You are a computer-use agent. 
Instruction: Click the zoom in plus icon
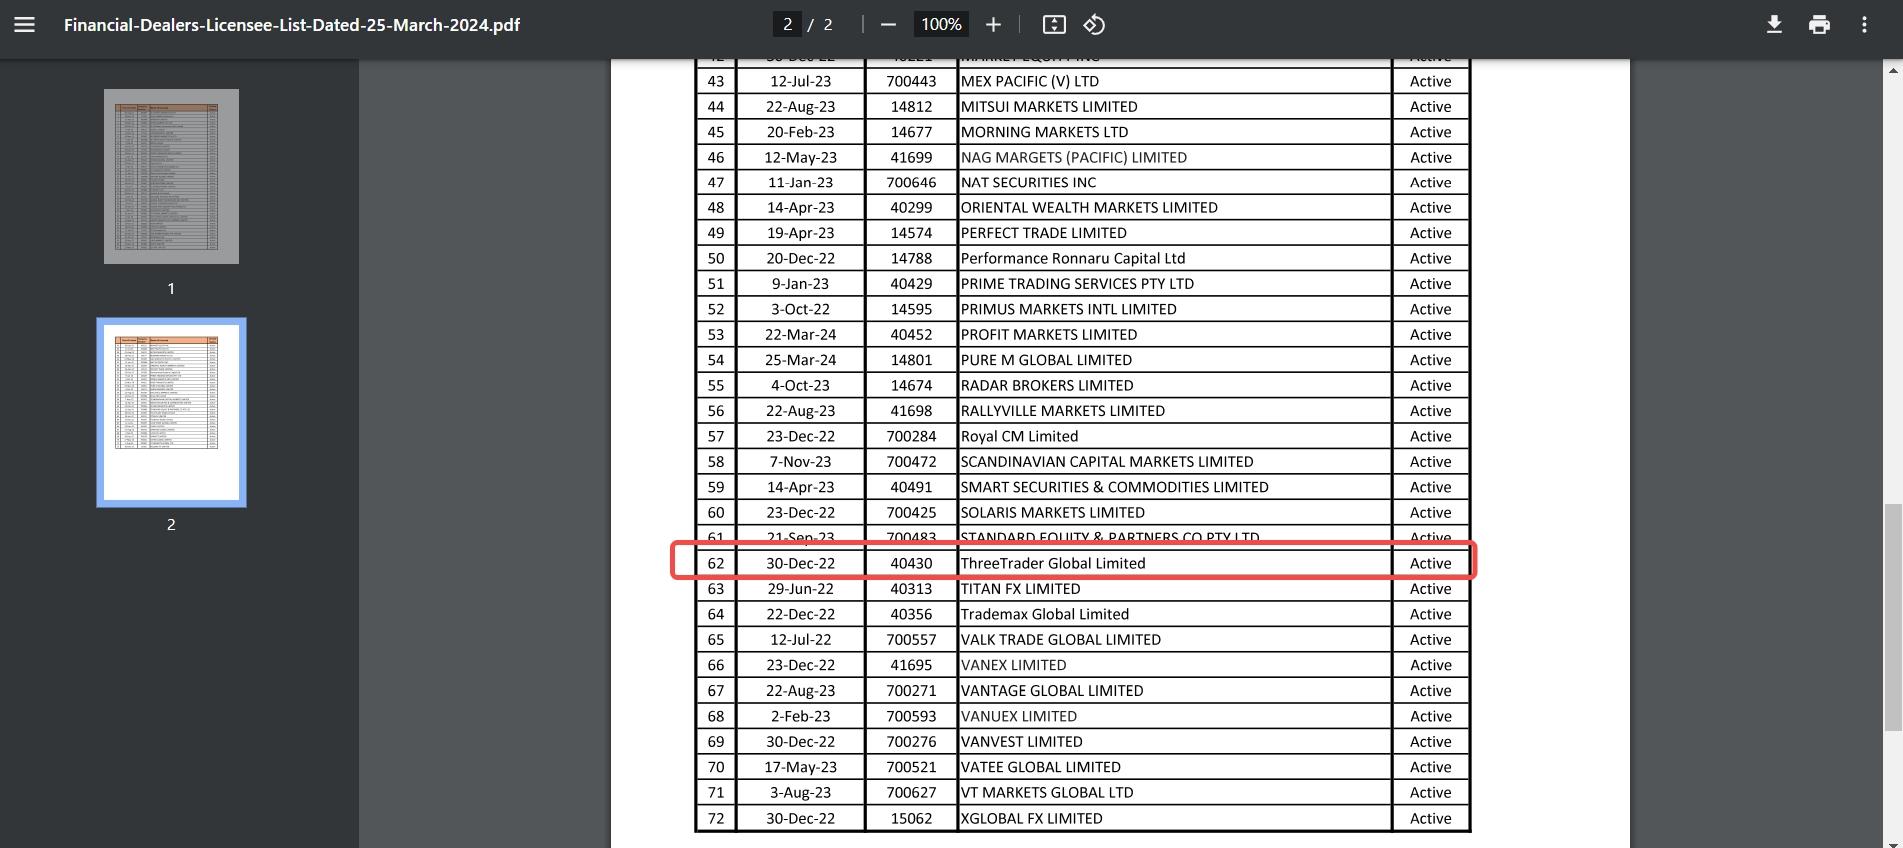(x=993, y=25)
